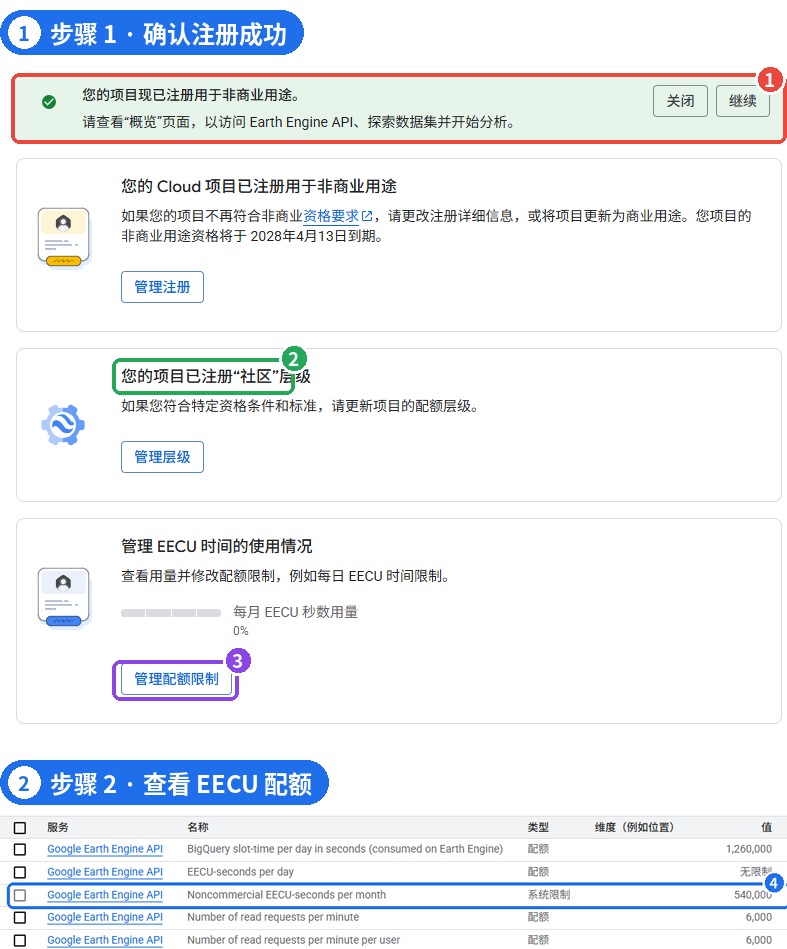Check the read requests per minute per user checkbox
Screen dimensions: 787x949
pos(20,941)
